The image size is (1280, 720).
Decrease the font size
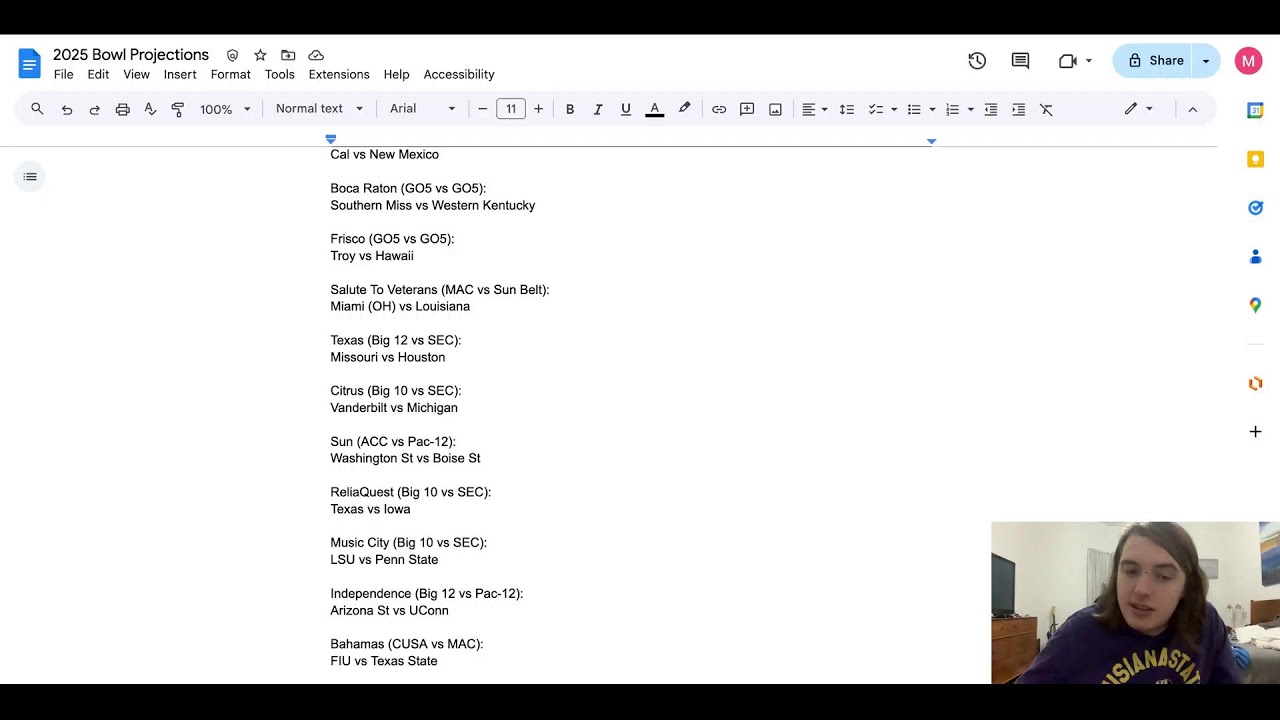[482, 109]
